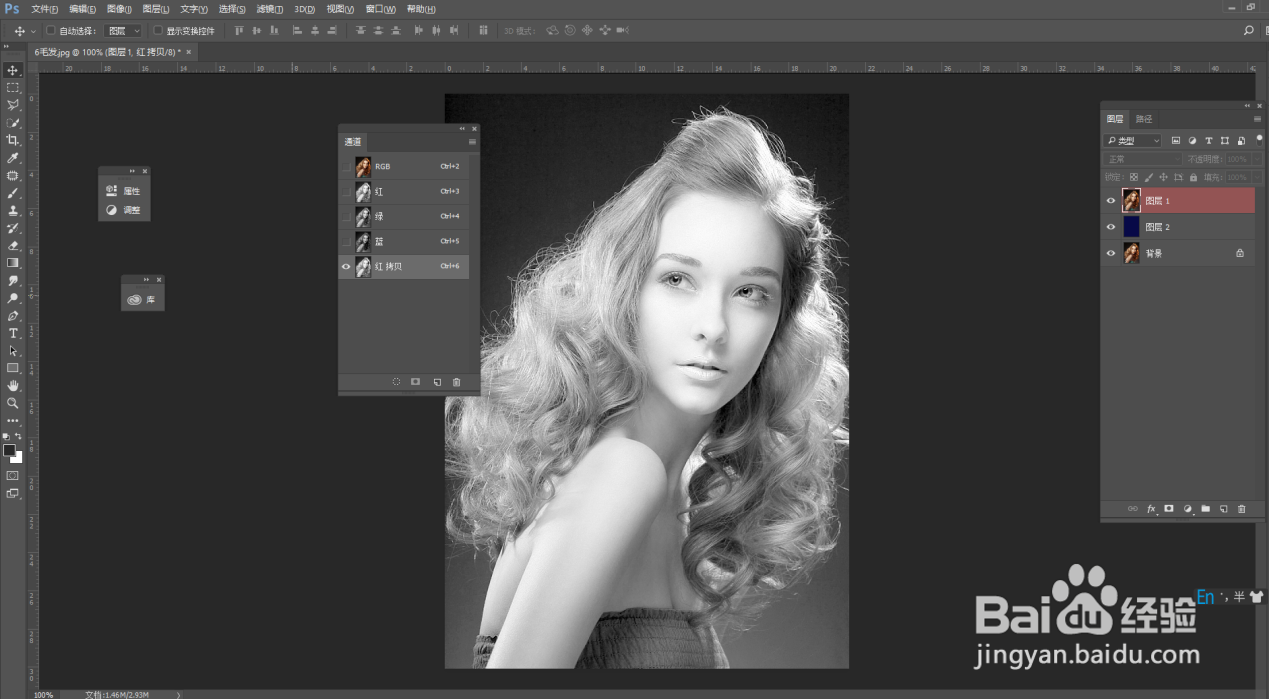Select the 背景 layer thumbnail
1269x699 pixels.
(1131, 252)
